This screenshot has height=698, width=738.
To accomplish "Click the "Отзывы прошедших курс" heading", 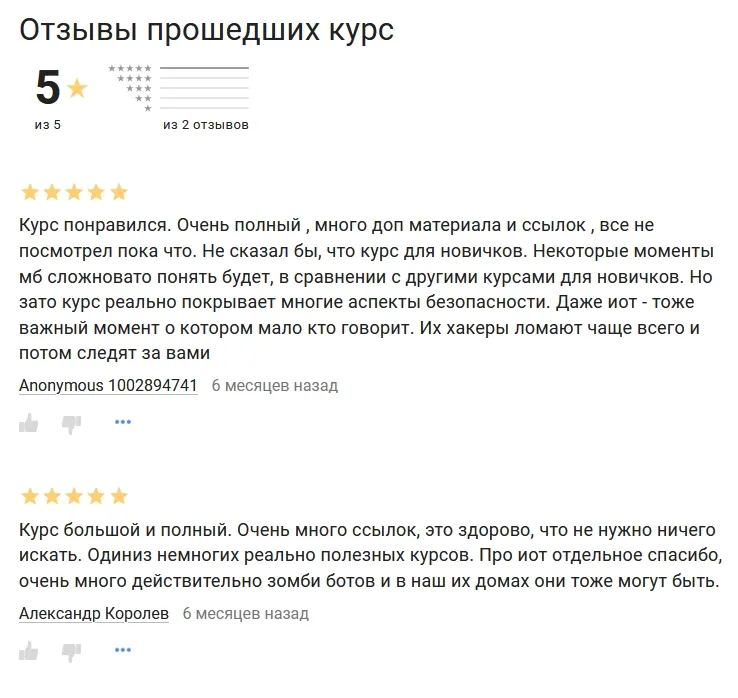I will [x=207, y=30].
